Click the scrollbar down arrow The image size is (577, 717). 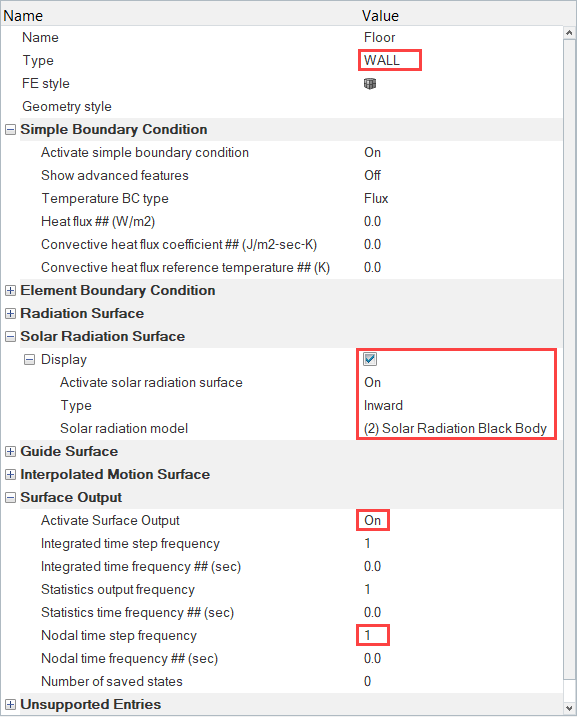pos(569,708)
